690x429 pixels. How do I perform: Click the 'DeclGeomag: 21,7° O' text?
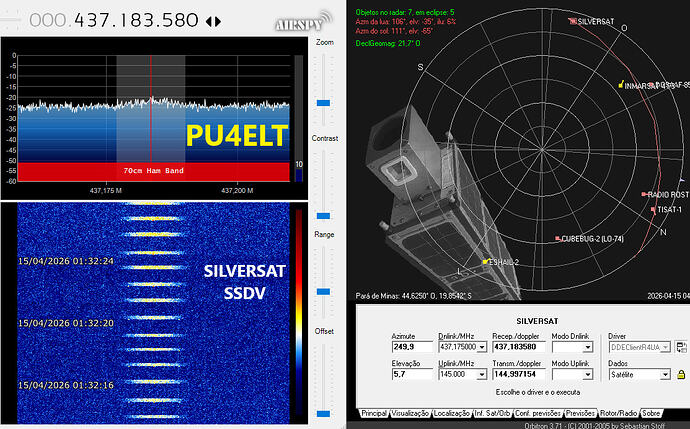(x=388, y=44)
